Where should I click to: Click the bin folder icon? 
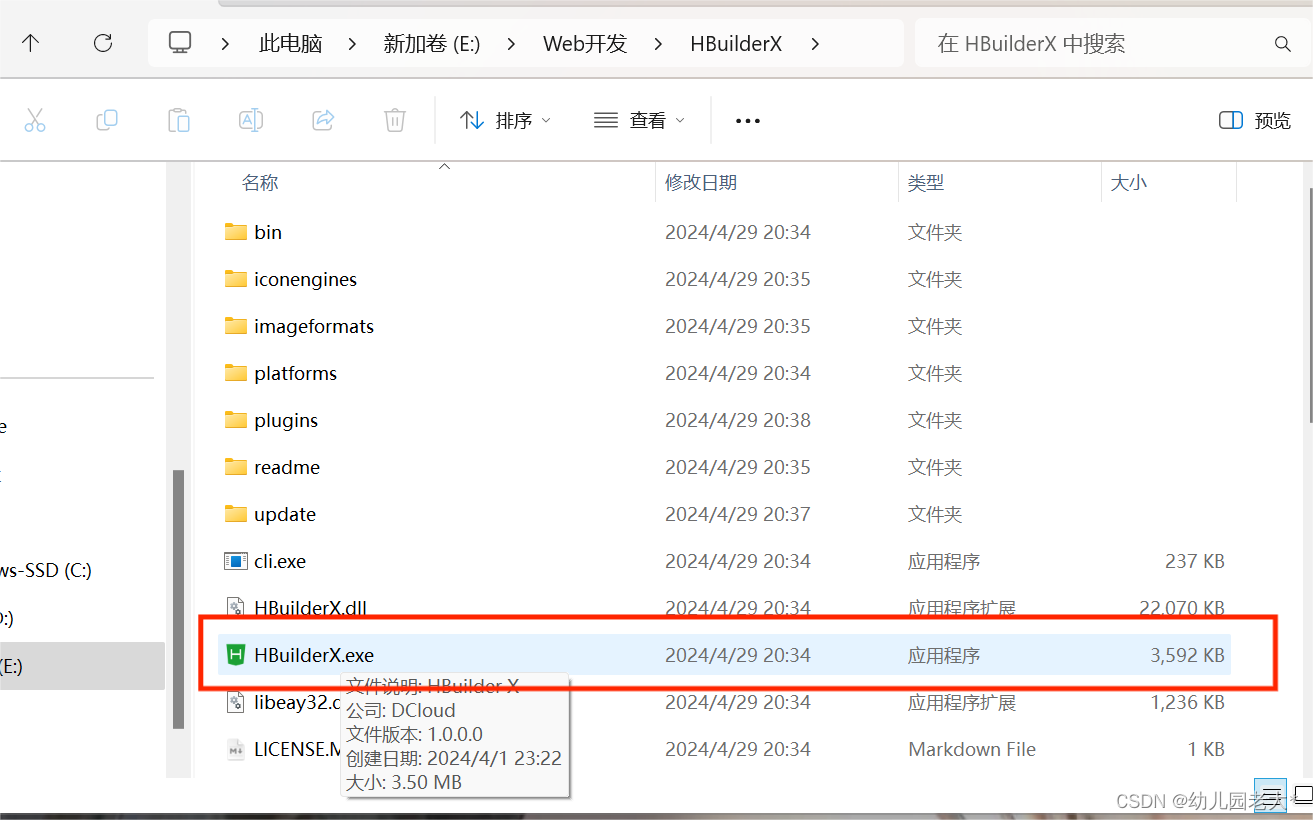236,232
